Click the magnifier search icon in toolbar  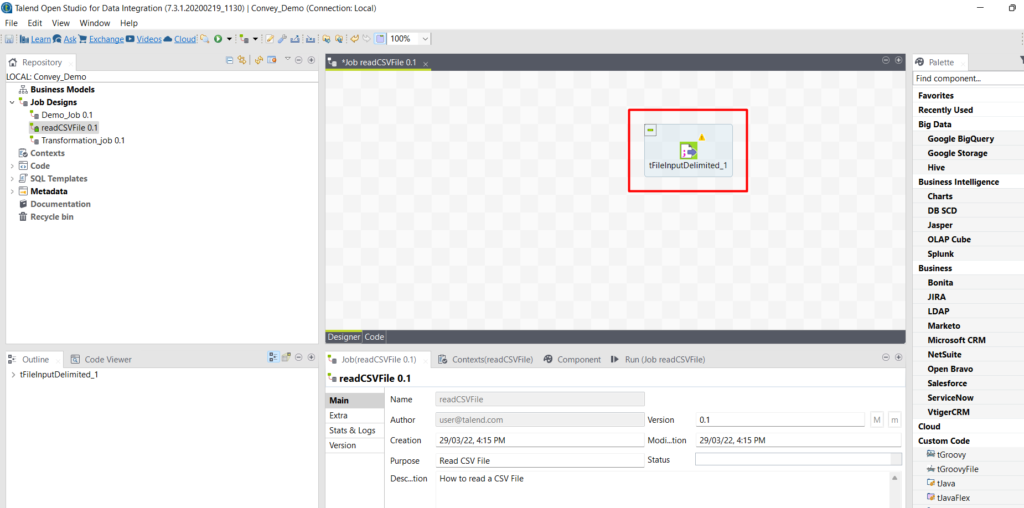tap(205, 39)
